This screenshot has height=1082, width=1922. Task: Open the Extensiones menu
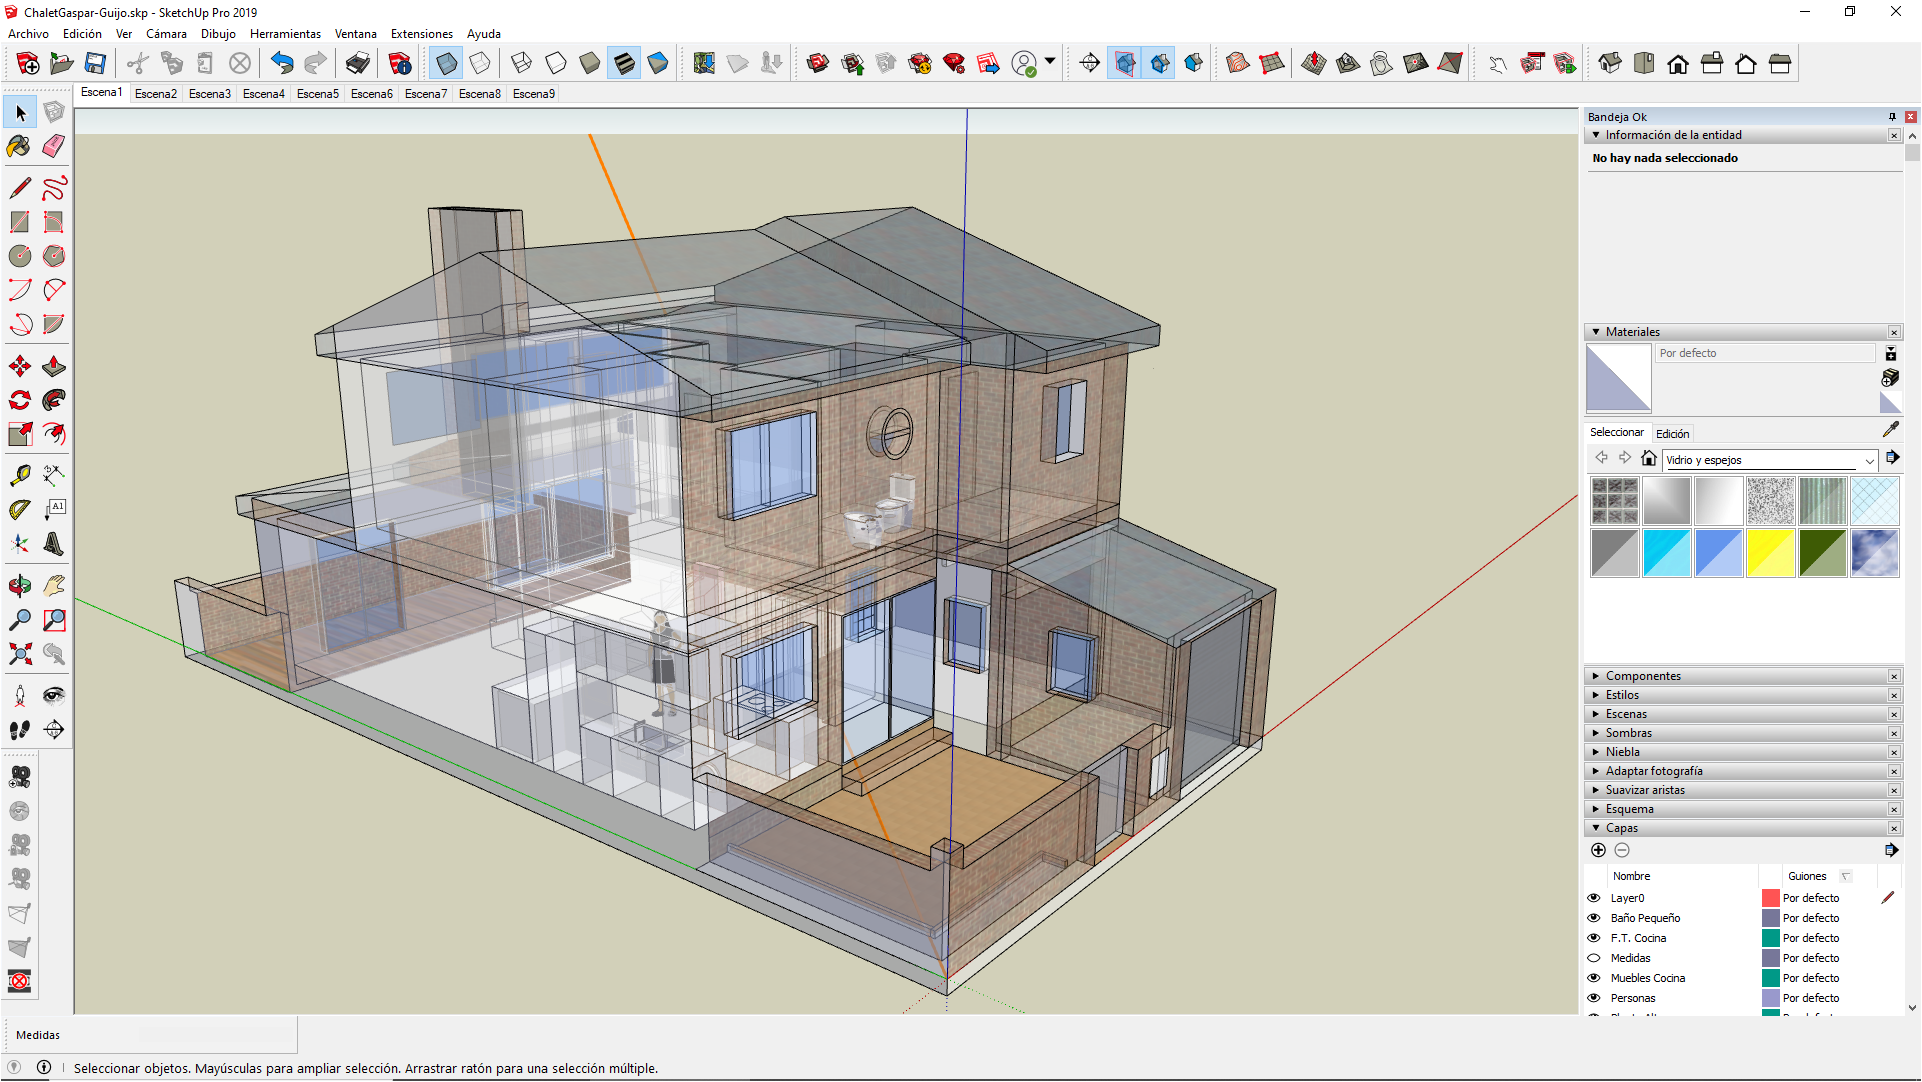[421, 34]
